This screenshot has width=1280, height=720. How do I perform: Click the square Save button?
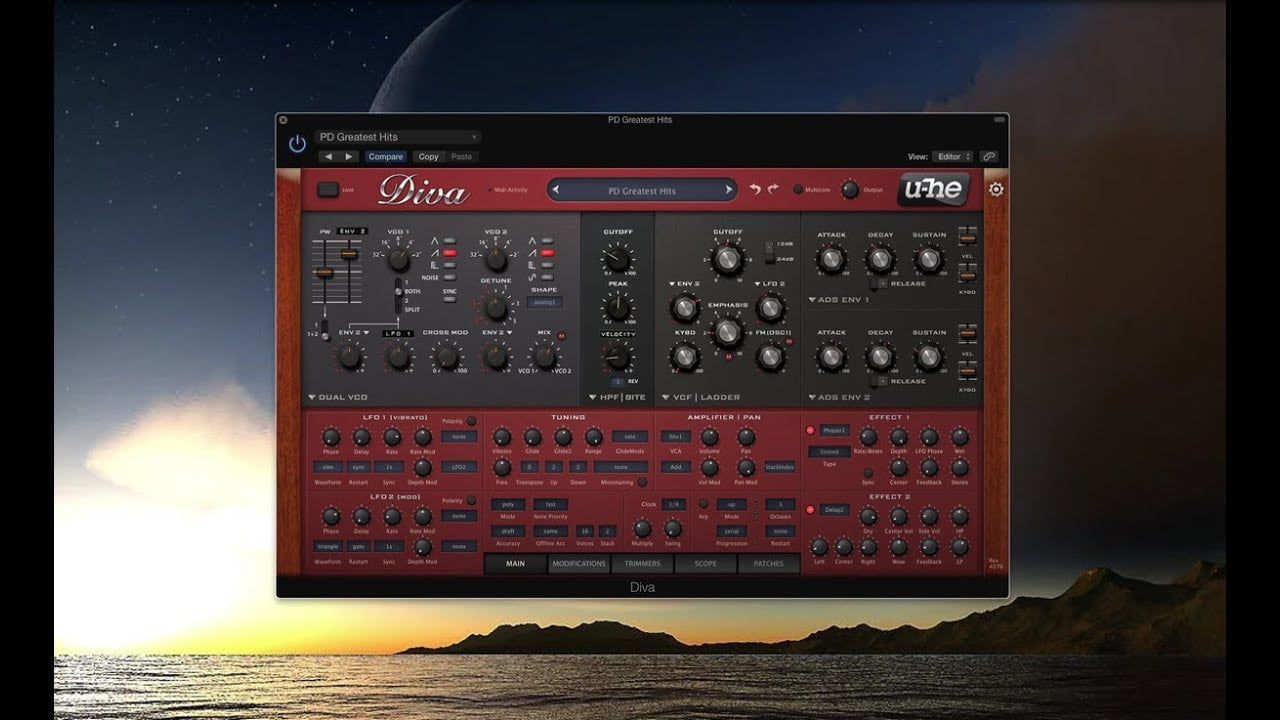pos(327,189)
